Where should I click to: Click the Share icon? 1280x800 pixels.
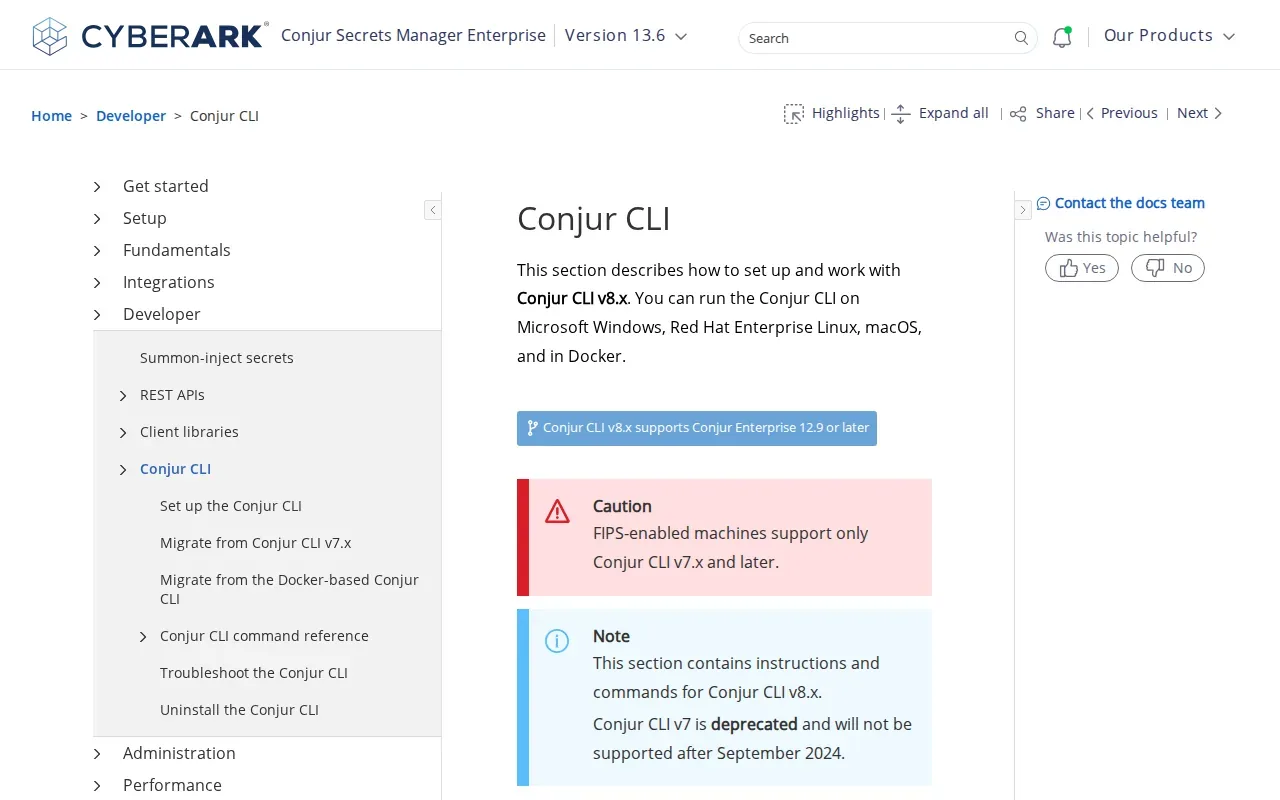tap(1018, 114)
